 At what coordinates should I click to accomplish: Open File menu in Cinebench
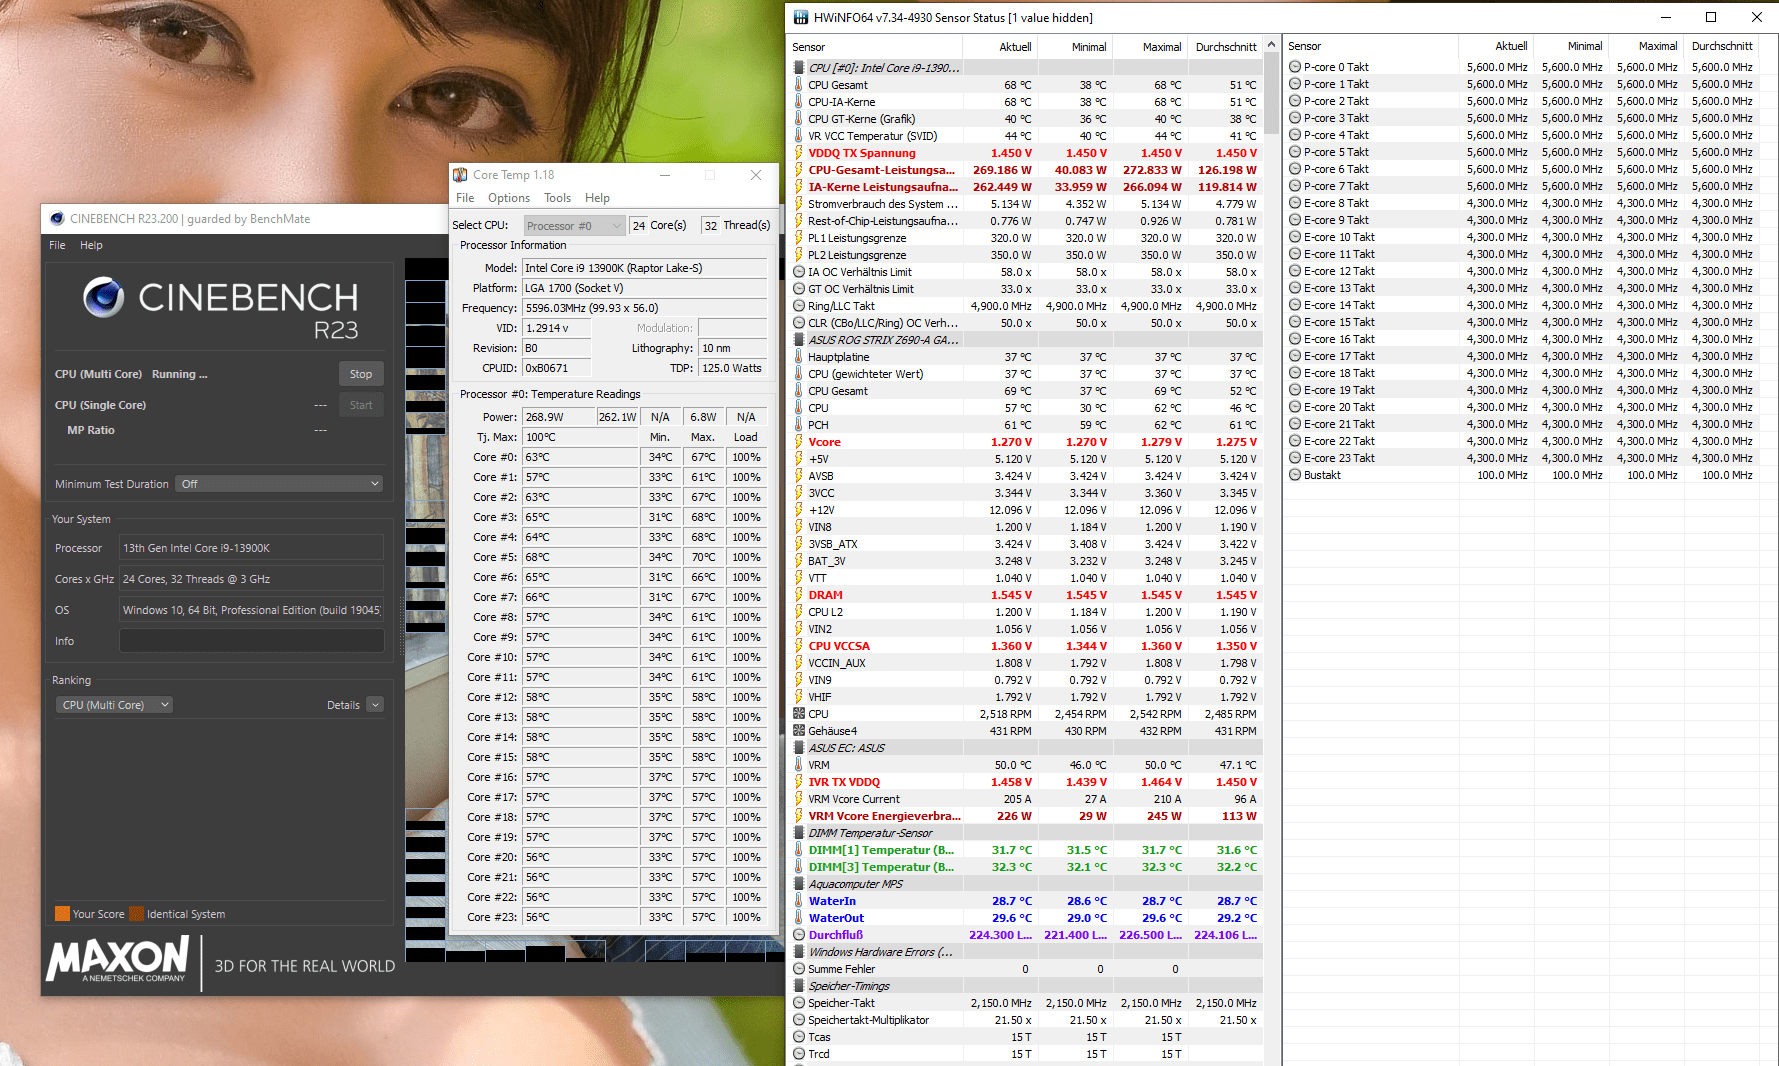pyautogui.click(x=57, y=245)
